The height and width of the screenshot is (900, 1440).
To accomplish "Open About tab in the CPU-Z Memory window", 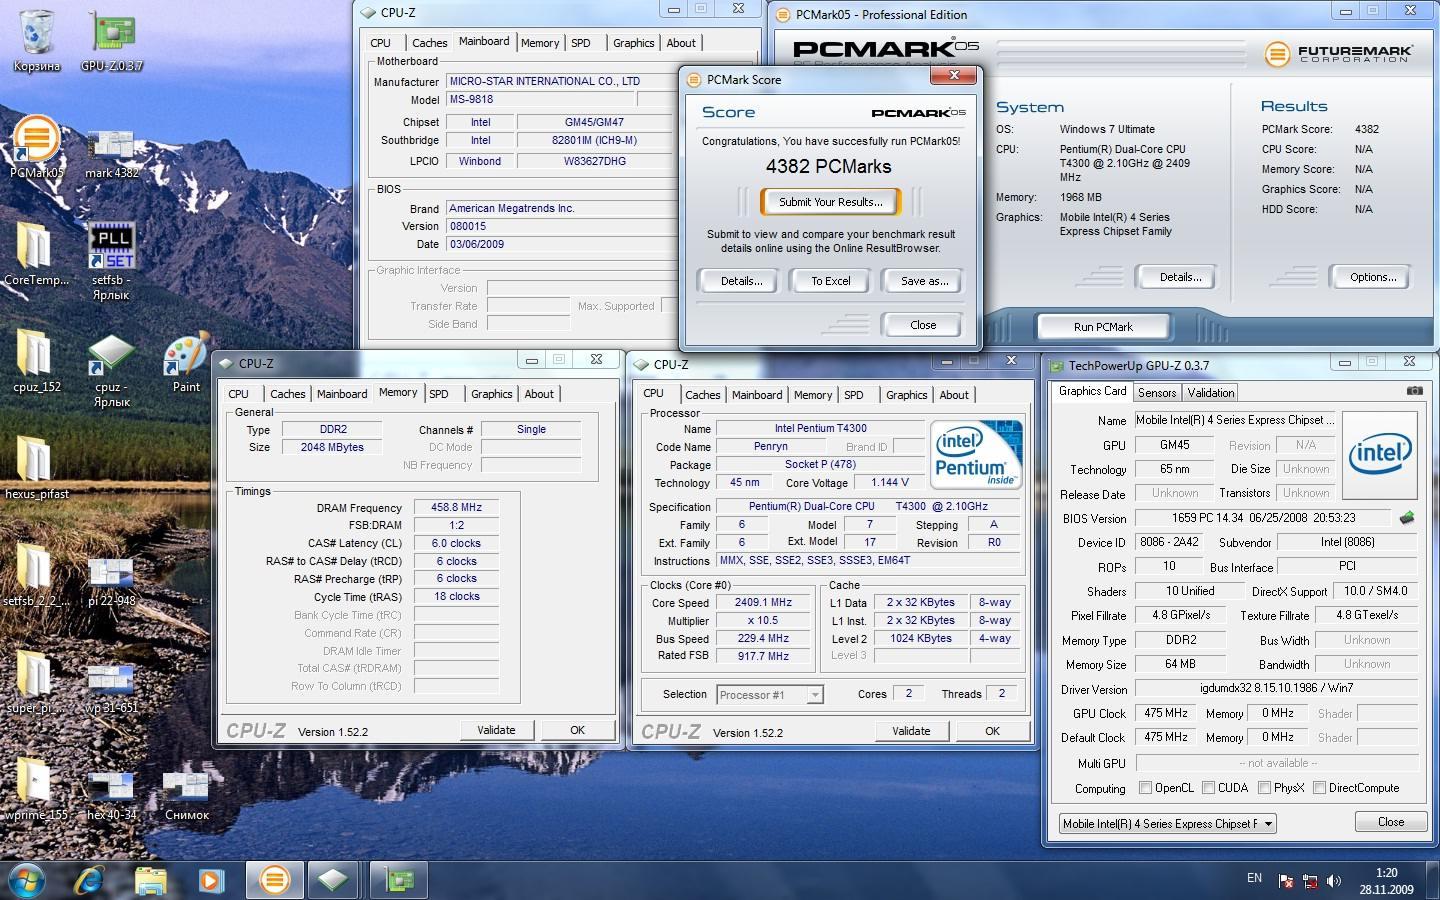I will (x=539, y=394).
